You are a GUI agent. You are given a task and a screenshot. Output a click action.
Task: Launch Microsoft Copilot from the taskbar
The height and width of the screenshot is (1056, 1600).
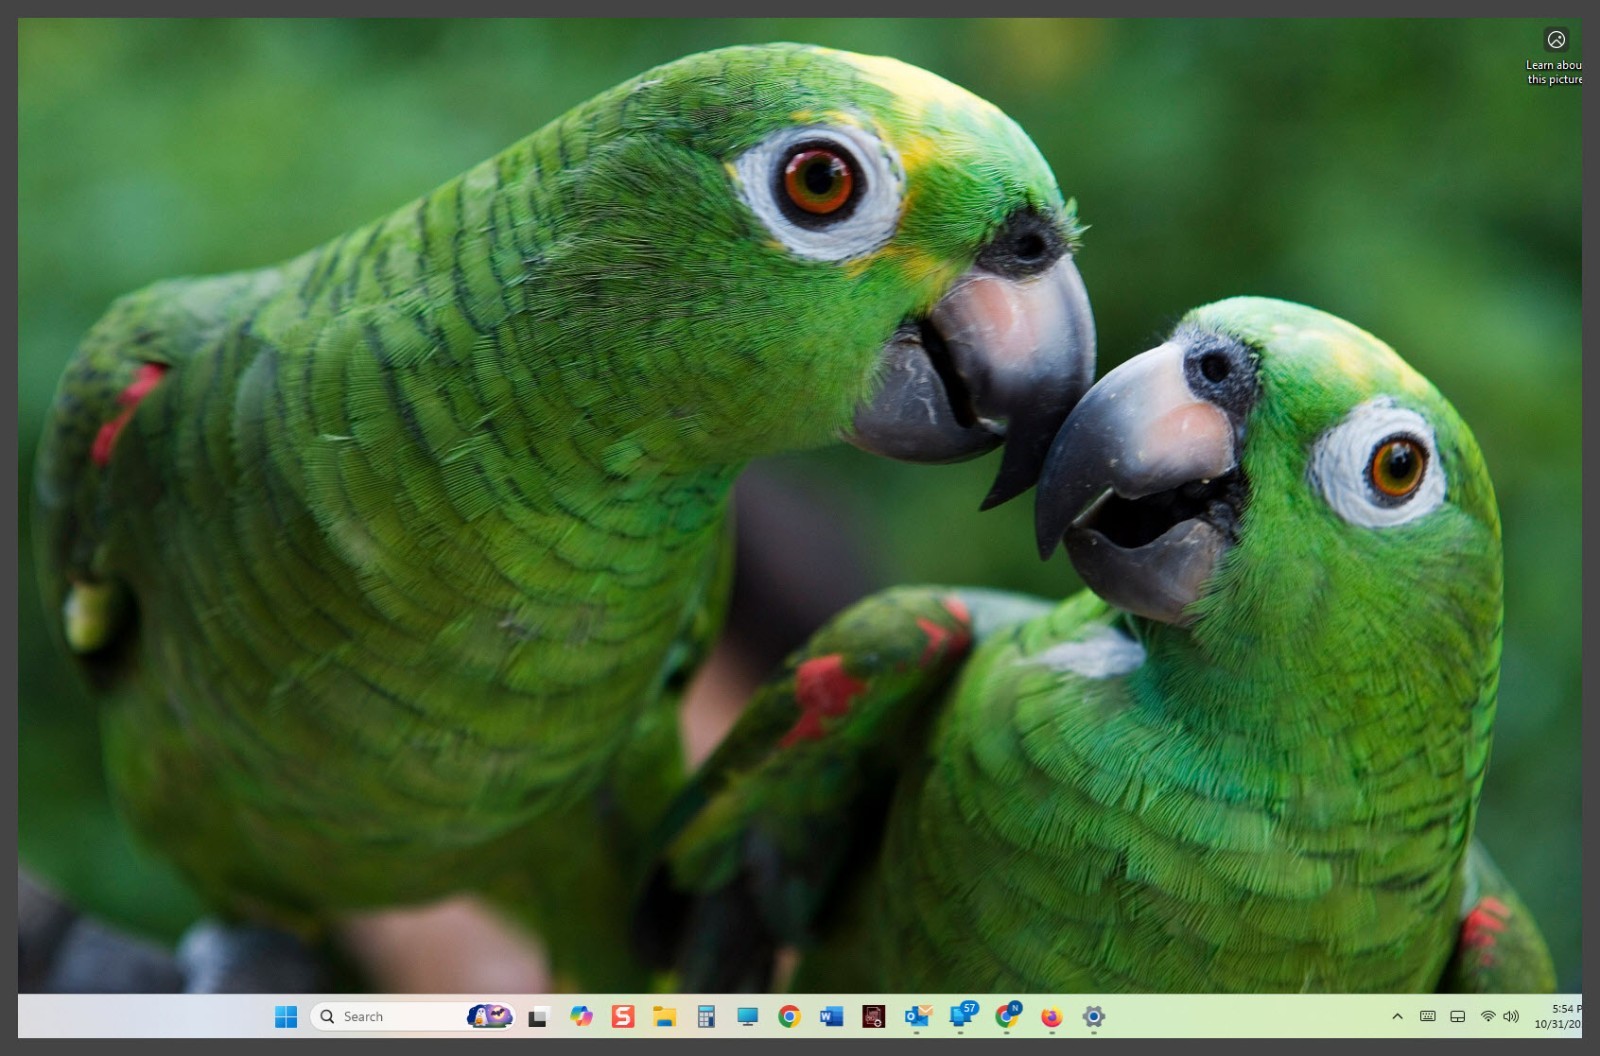[x=581, y=1016]
